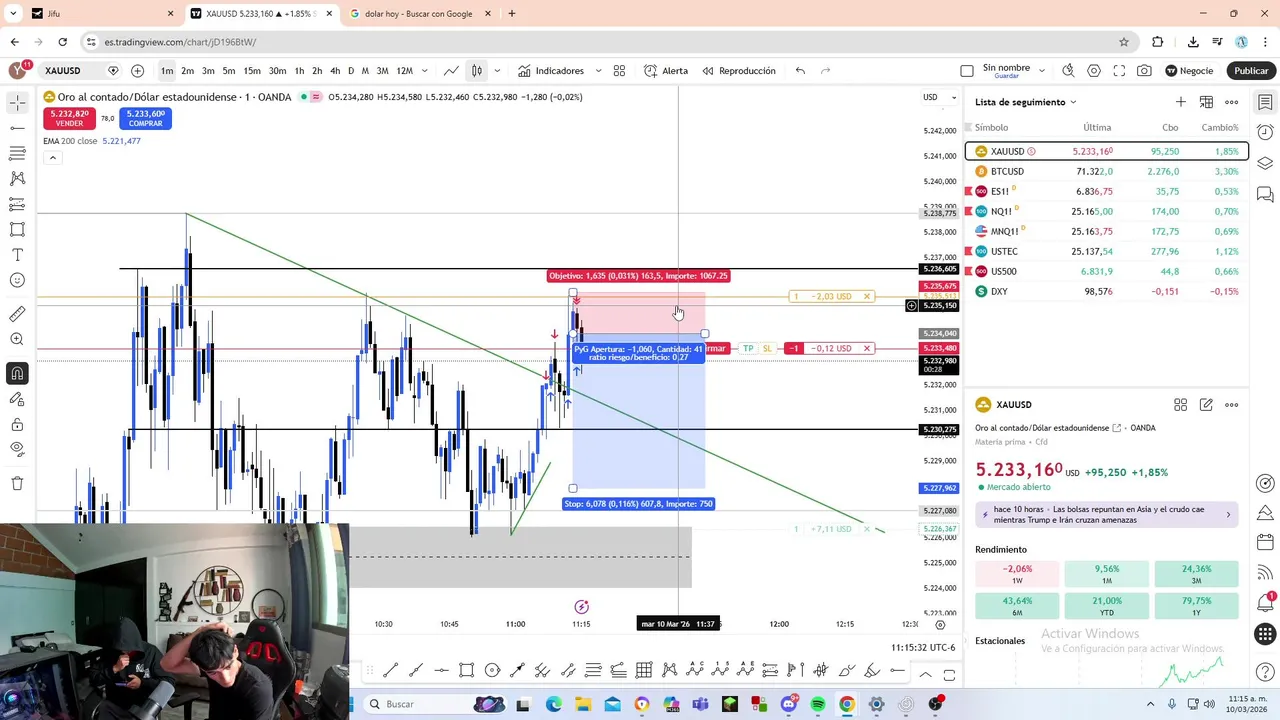Viewport: 1280px width, 720px height.
Task: Open a new browser tab
Action: pos(512,14)
